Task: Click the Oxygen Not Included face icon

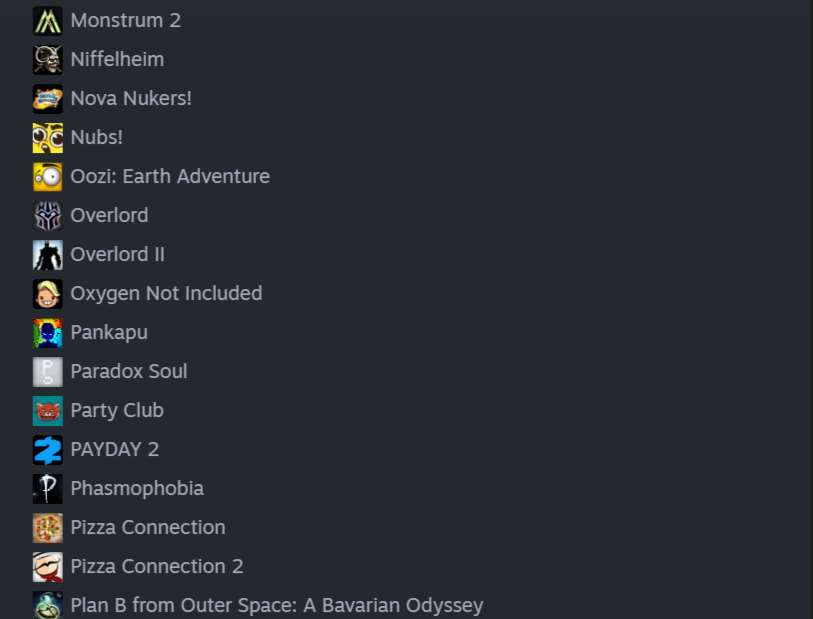Action: point(48,294)
